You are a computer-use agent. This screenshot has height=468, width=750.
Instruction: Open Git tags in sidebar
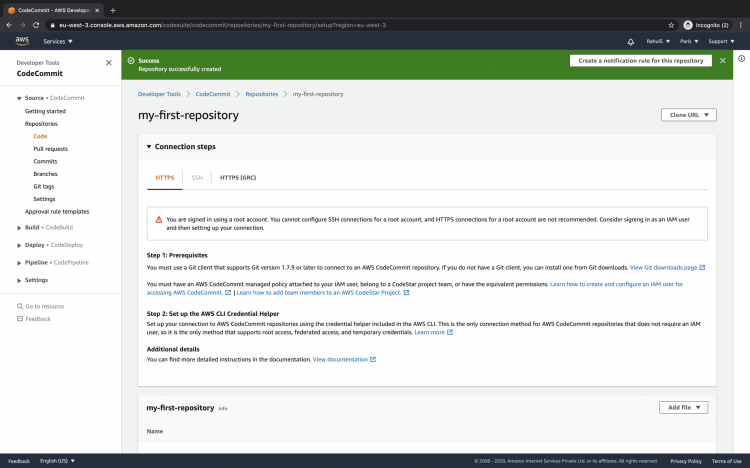click(44, 186)
